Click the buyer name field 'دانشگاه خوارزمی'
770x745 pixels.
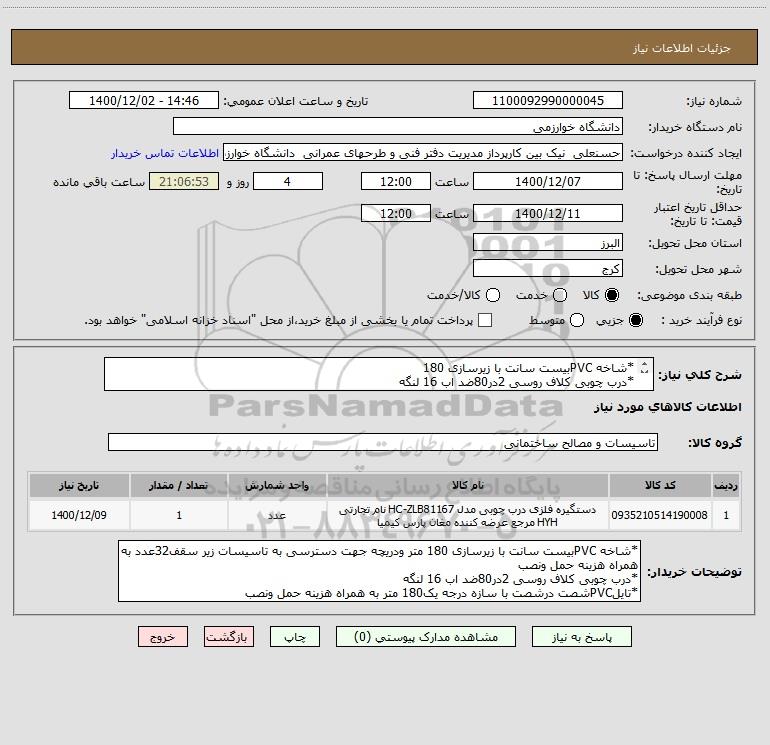click(398, 126)
